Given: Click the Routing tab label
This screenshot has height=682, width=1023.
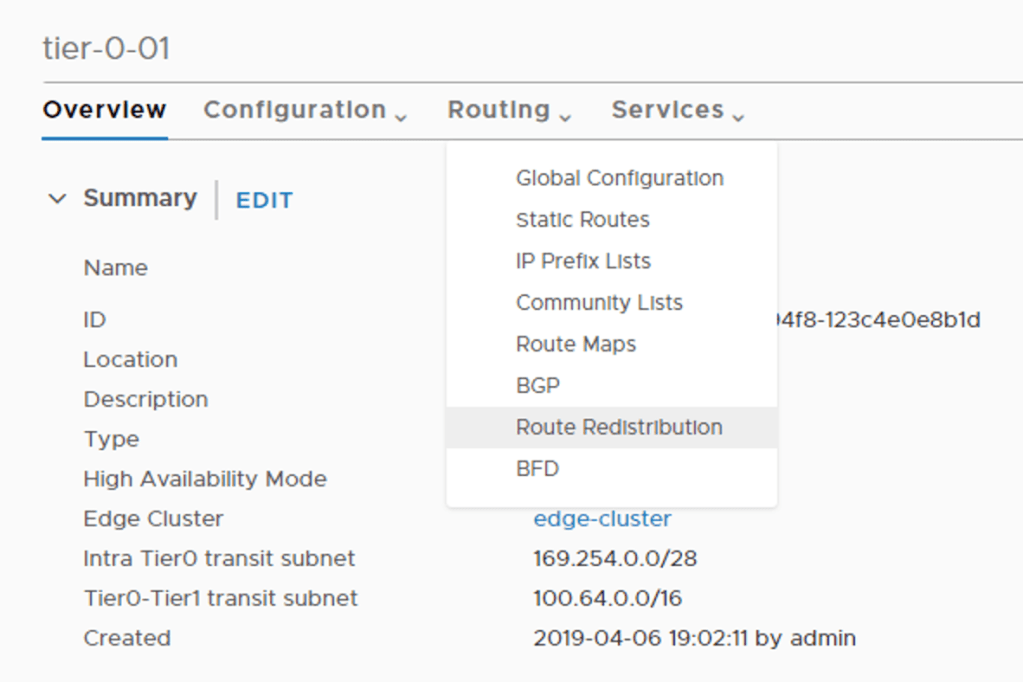Looking at the screenshot, I should (498, 110).
